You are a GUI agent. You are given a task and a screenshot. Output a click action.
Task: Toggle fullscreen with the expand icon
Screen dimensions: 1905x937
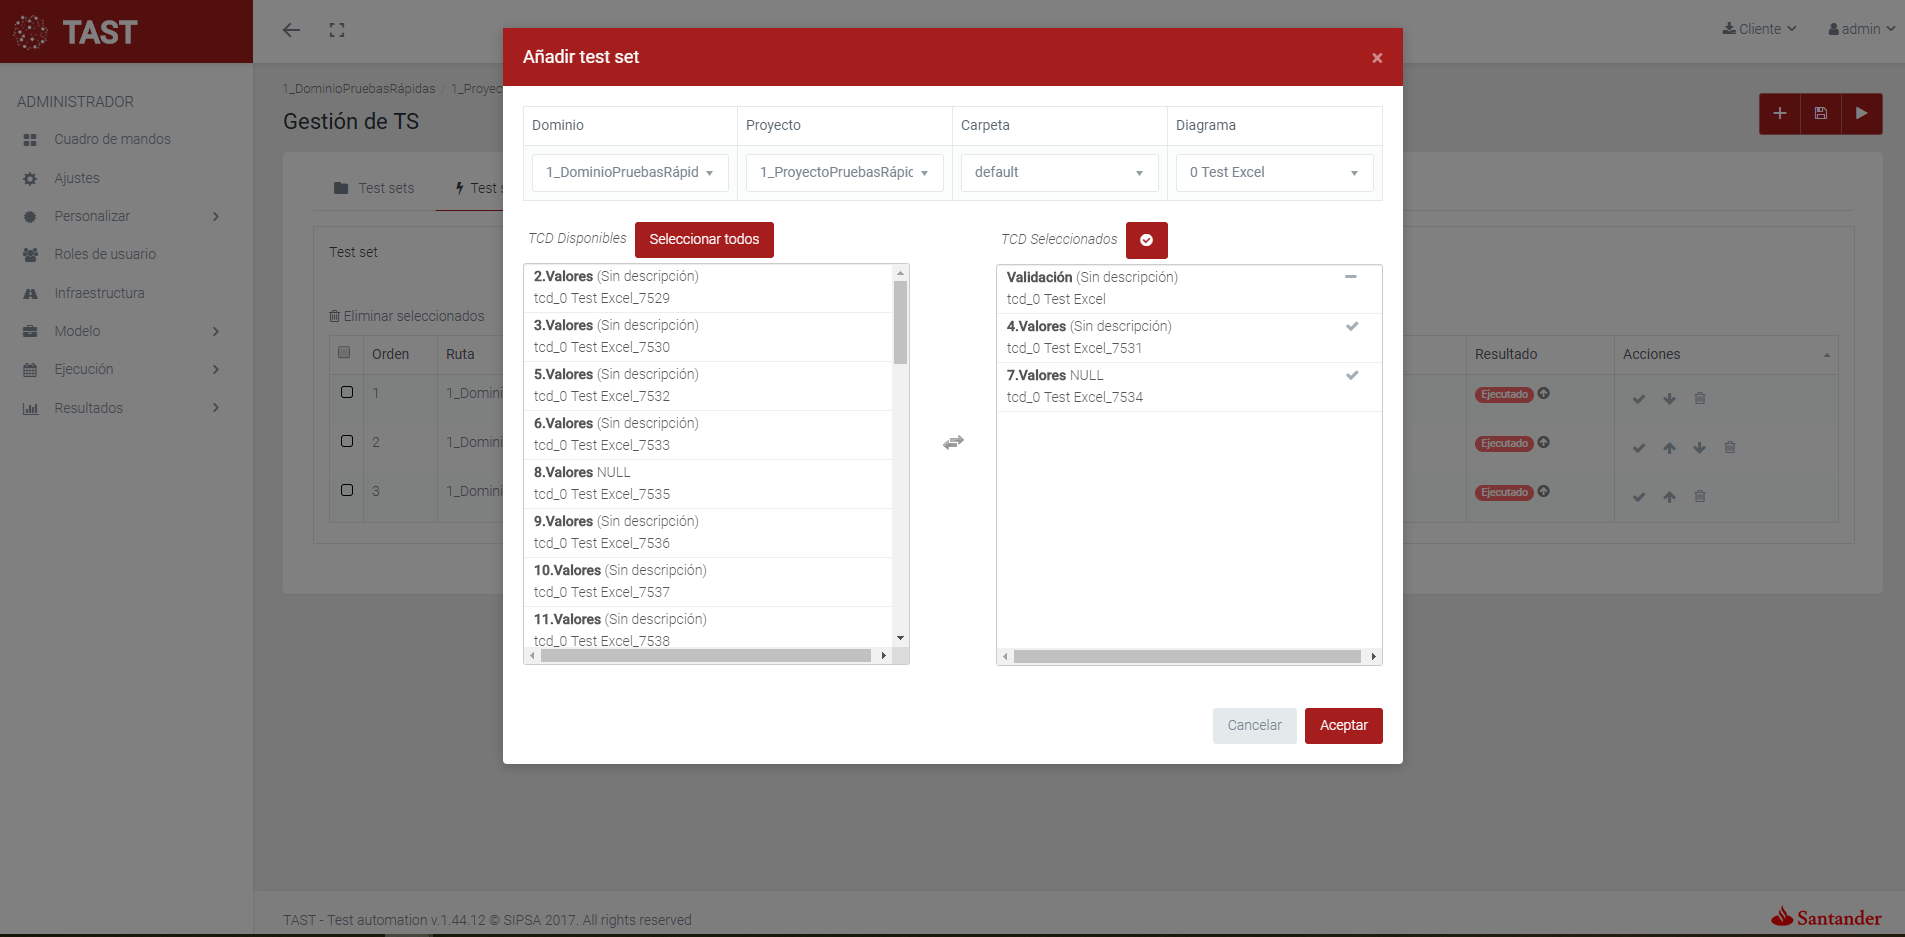[x=337, y=30]
